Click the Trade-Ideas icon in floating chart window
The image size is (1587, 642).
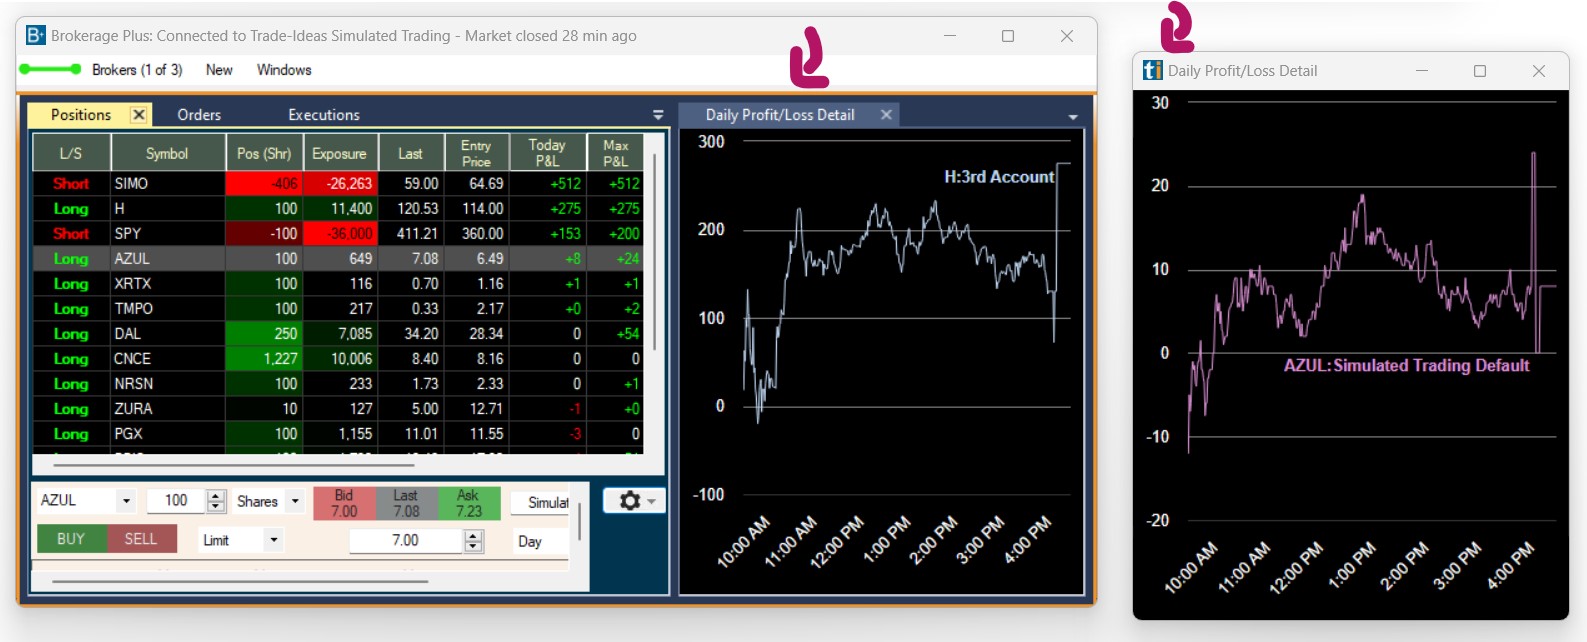point(1153,71)
